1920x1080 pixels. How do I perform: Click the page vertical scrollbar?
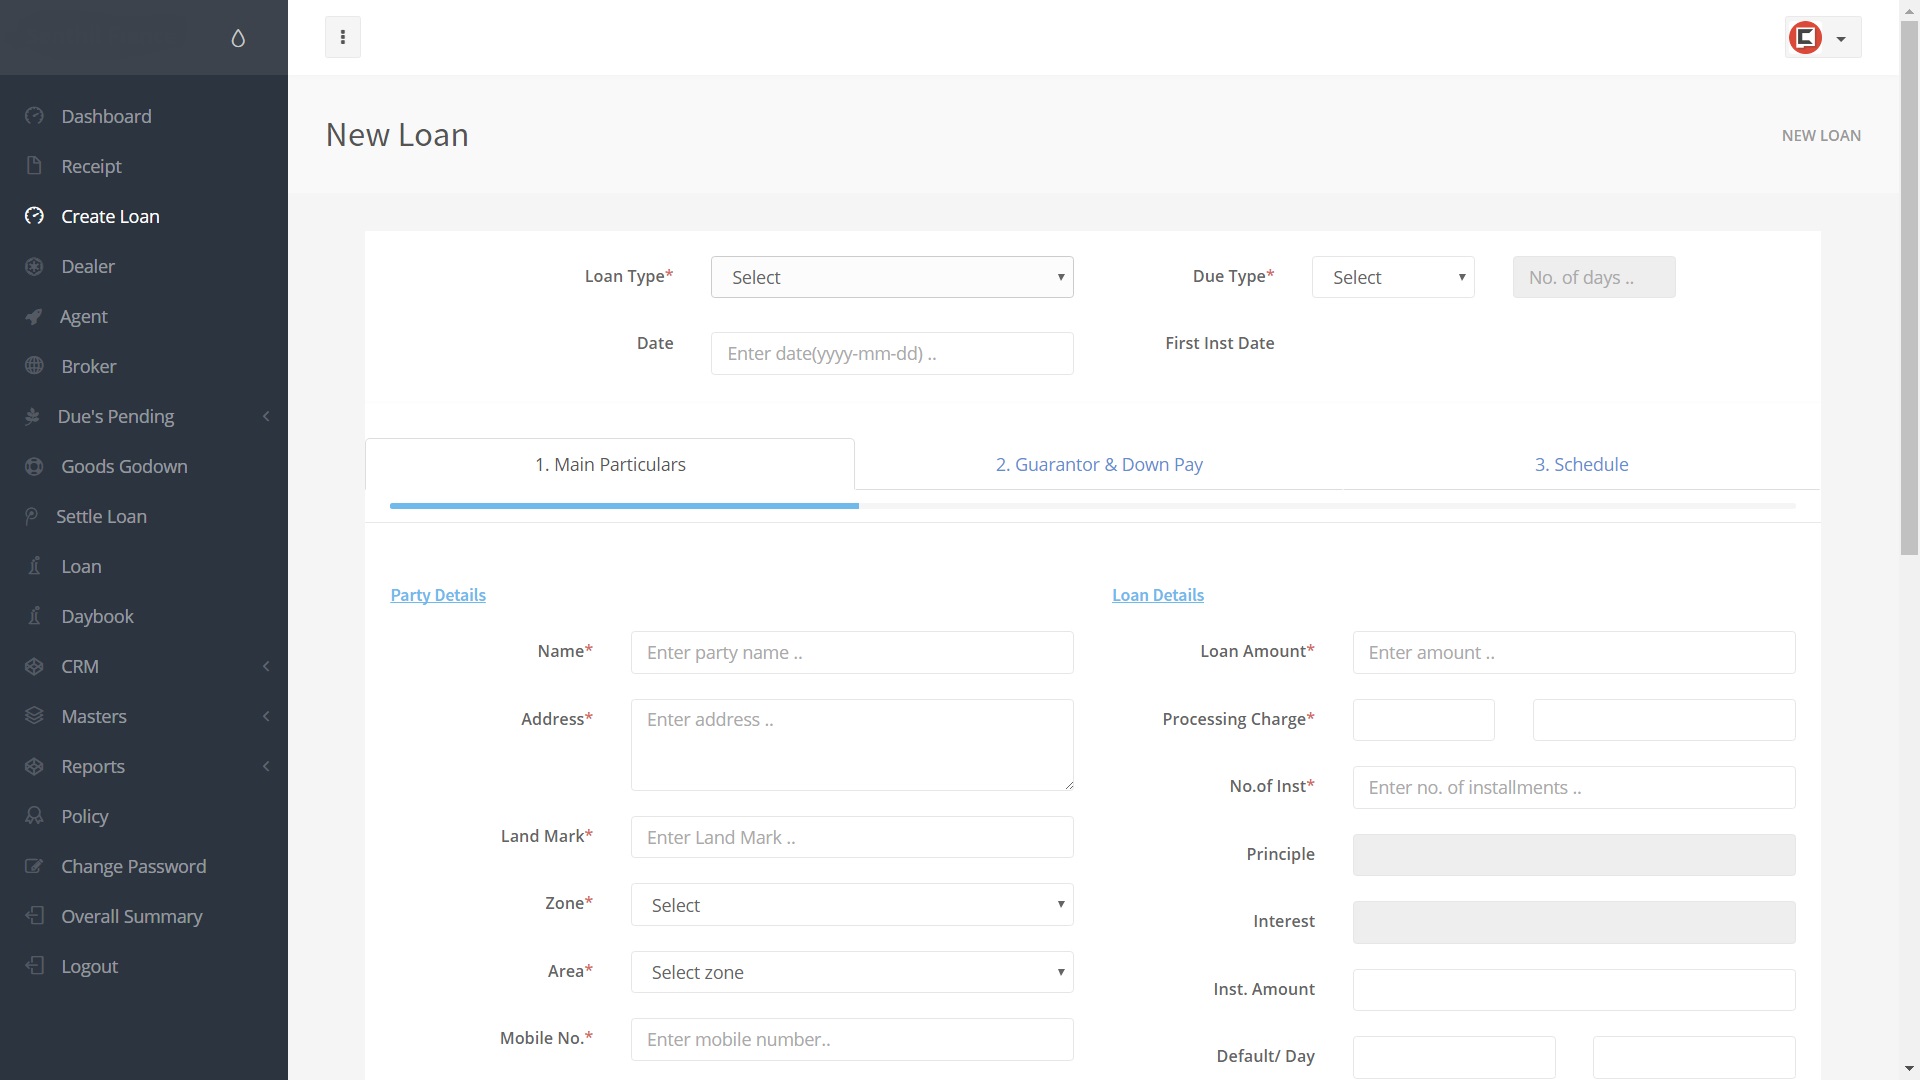[1909, 290]
